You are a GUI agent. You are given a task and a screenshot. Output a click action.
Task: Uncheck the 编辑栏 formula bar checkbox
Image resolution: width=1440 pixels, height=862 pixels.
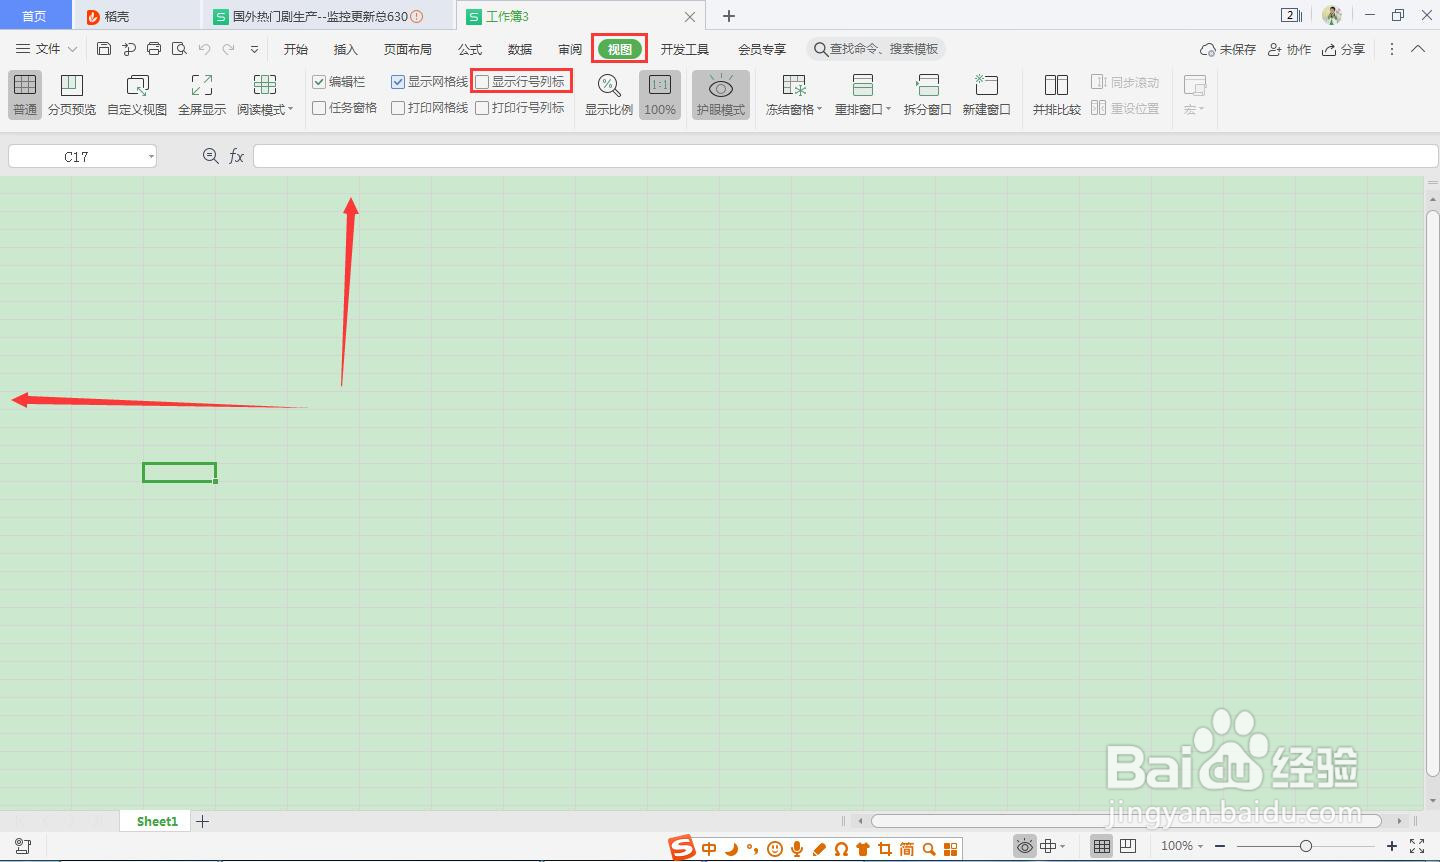(x=319, y=82)
